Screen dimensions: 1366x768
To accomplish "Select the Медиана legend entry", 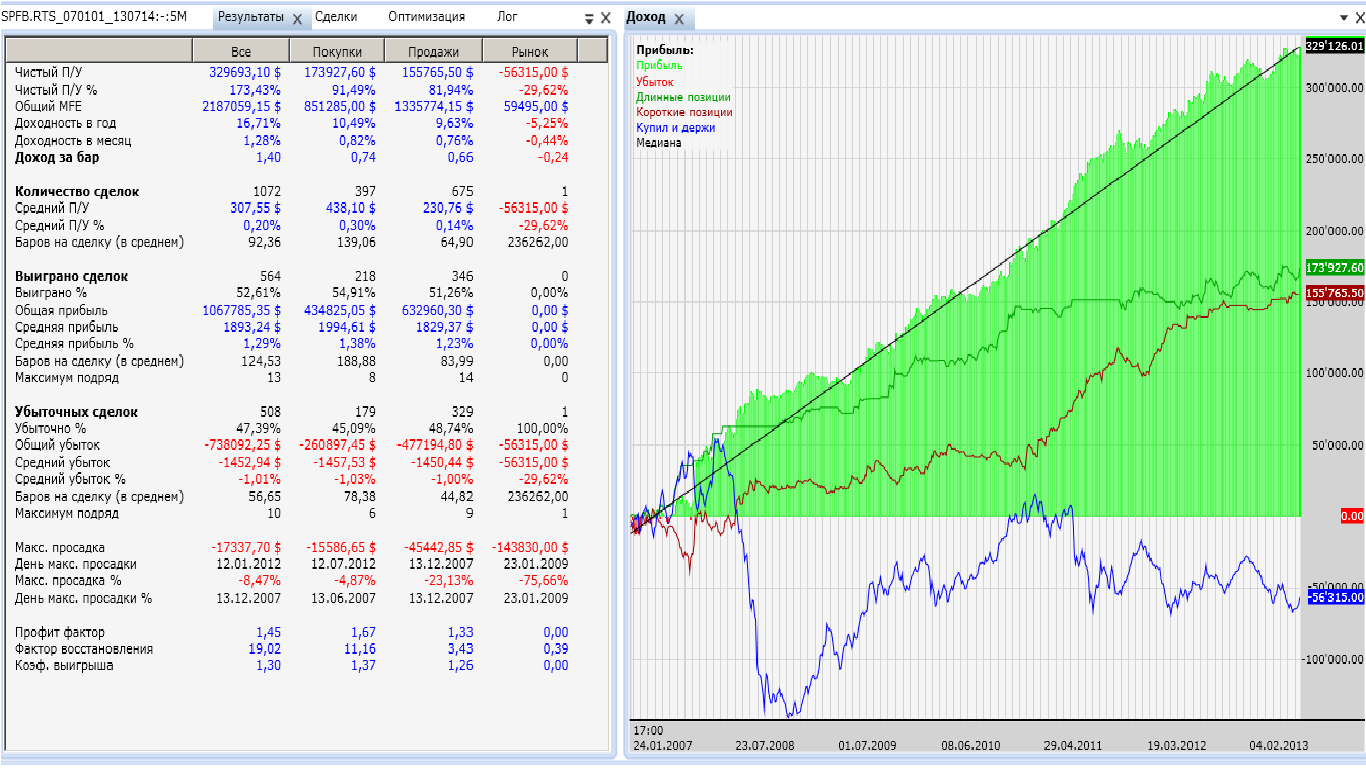I will click(659, 143).
